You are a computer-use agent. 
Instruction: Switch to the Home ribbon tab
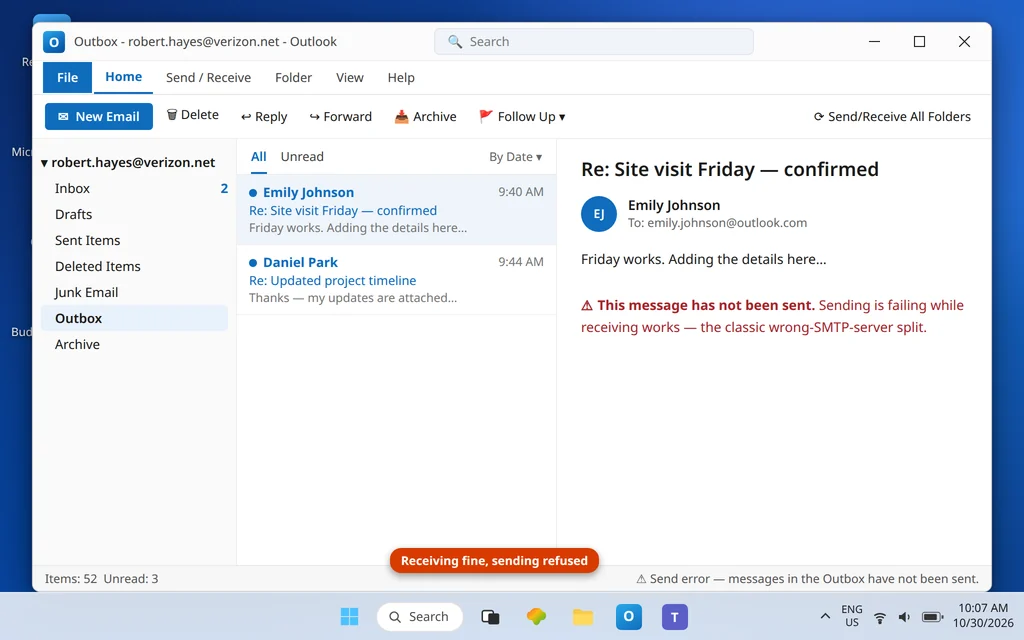coord(123,77)
